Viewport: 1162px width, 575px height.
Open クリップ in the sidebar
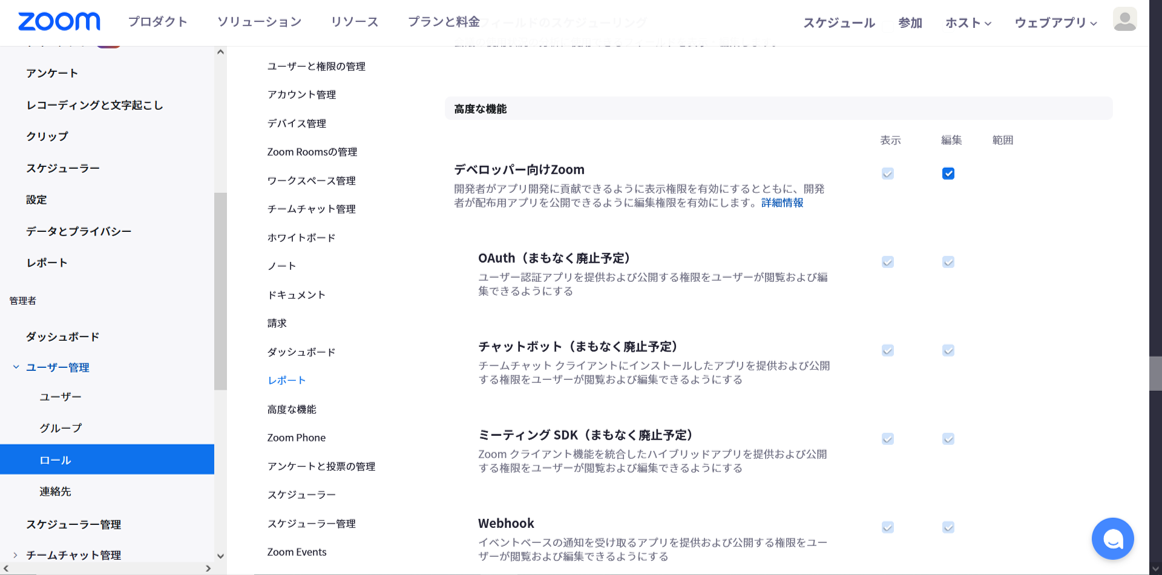(x=47, y=136)
